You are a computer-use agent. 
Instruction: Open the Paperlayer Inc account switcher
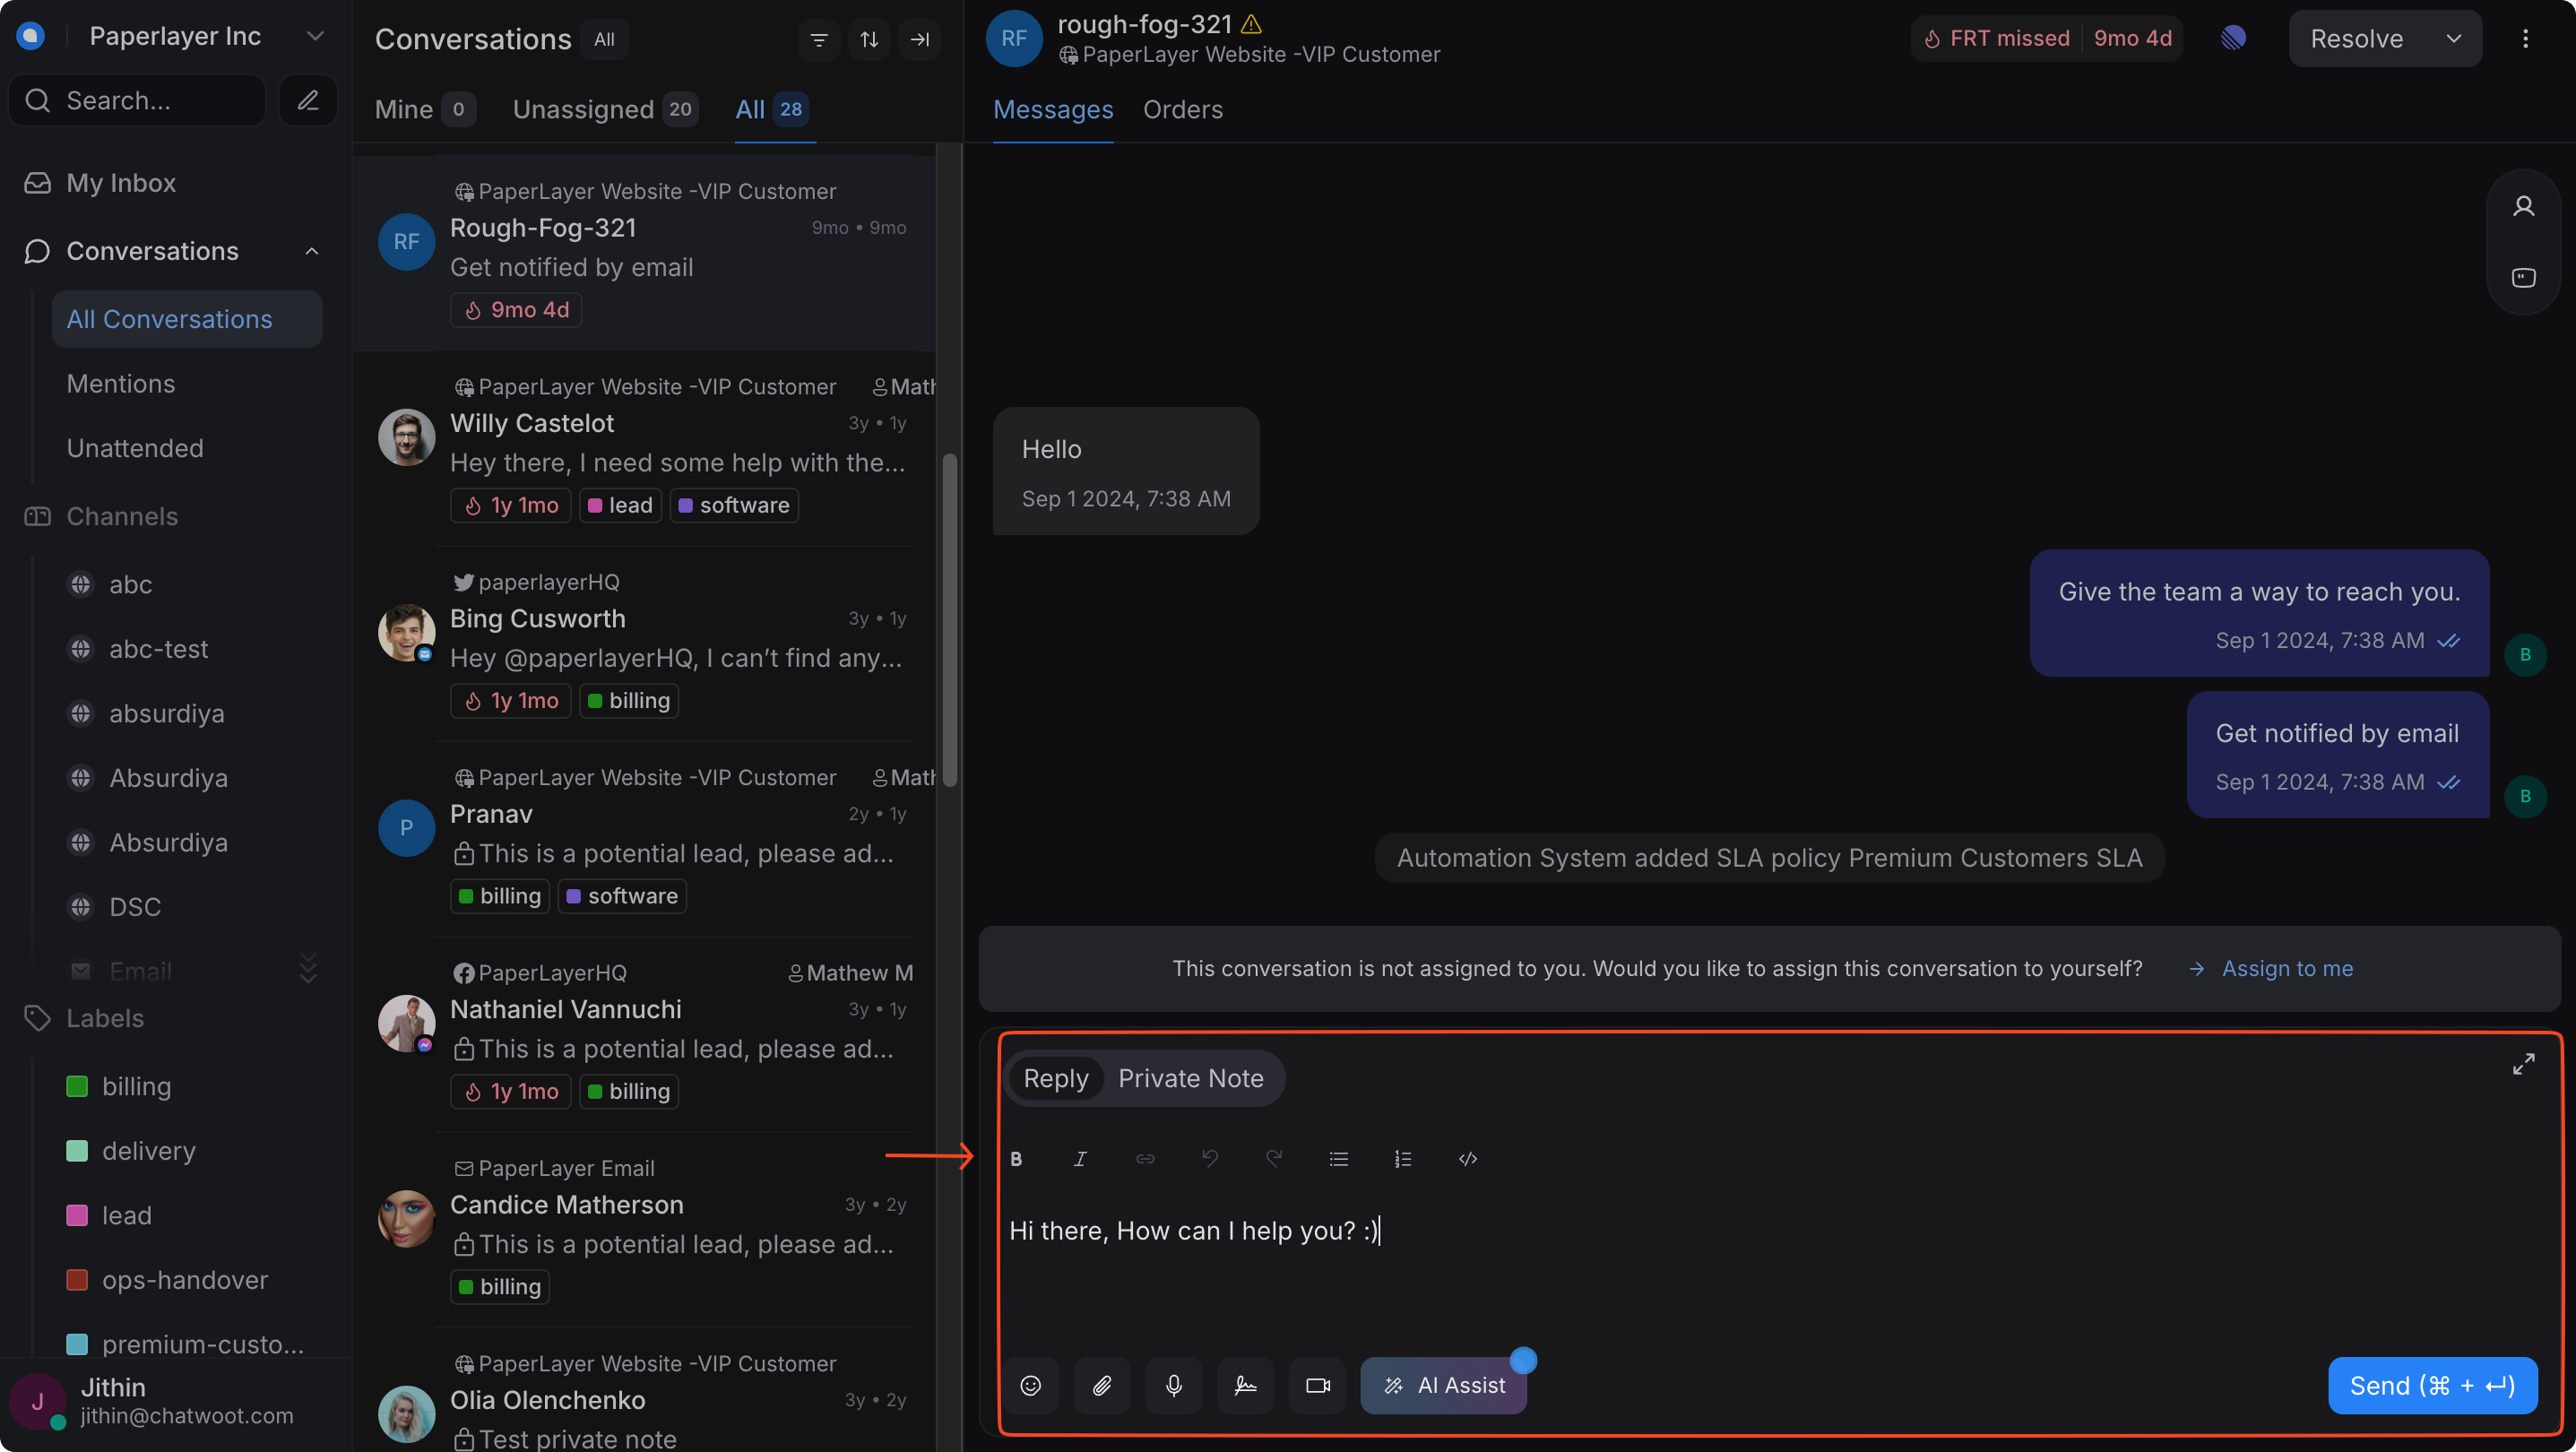[206, 36]
